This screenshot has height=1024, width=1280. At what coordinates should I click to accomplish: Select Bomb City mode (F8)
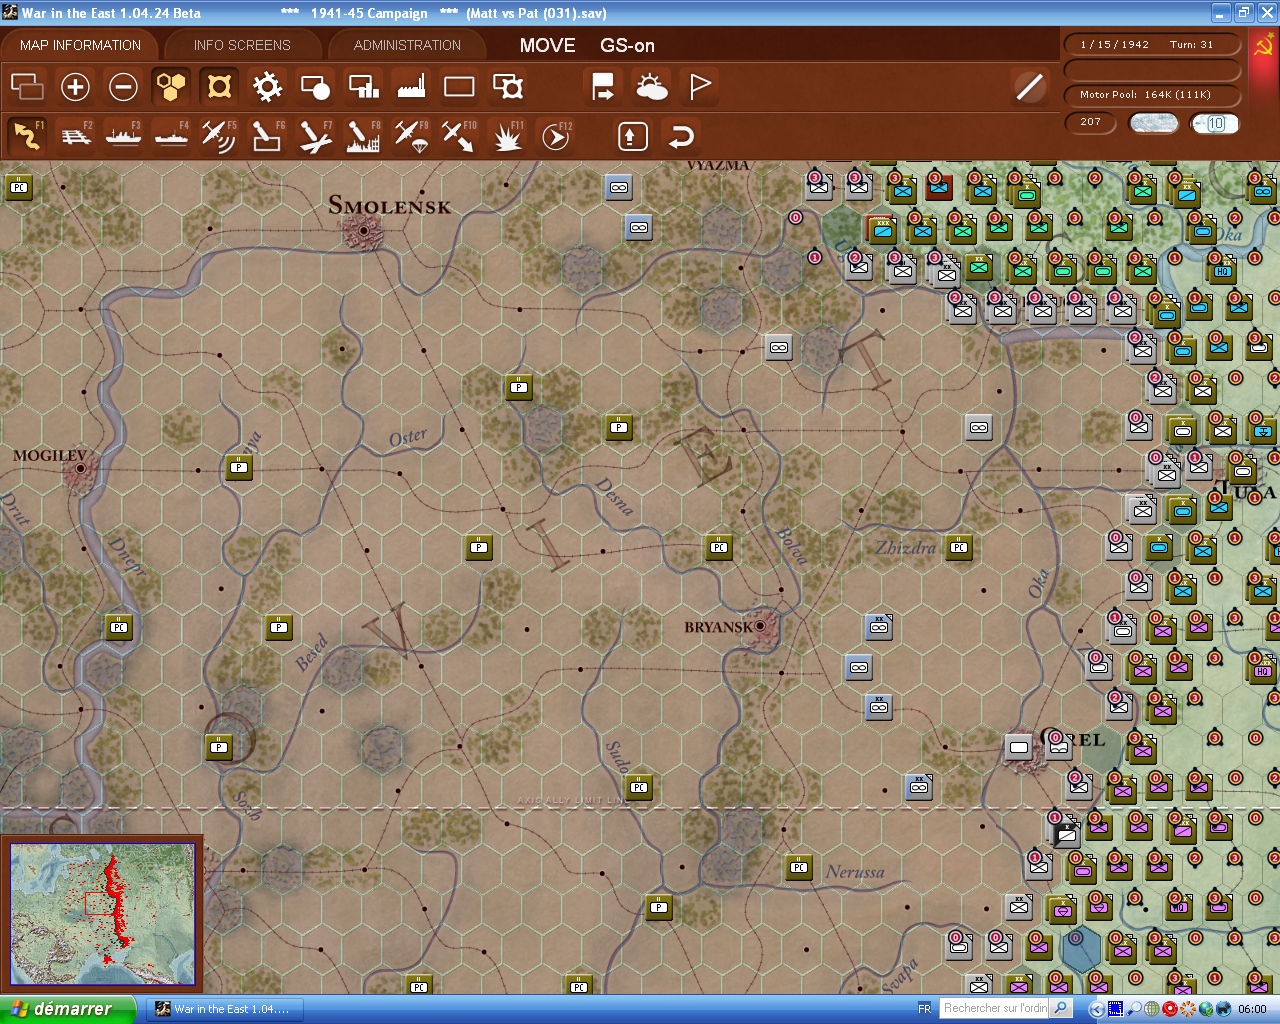click(x=363, y=136)
